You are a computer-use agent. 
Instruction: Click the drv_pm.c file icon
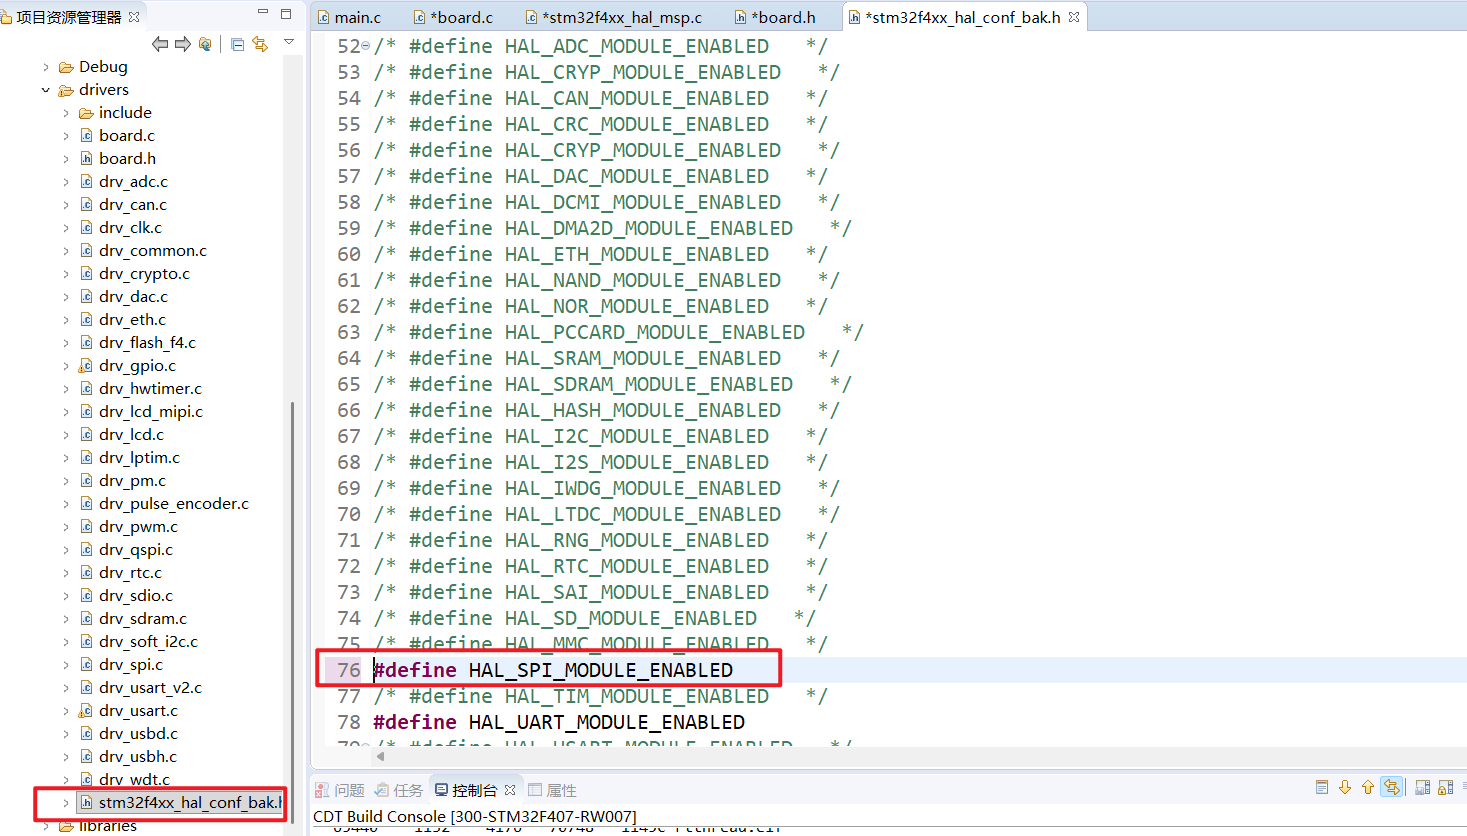[86, 481]
